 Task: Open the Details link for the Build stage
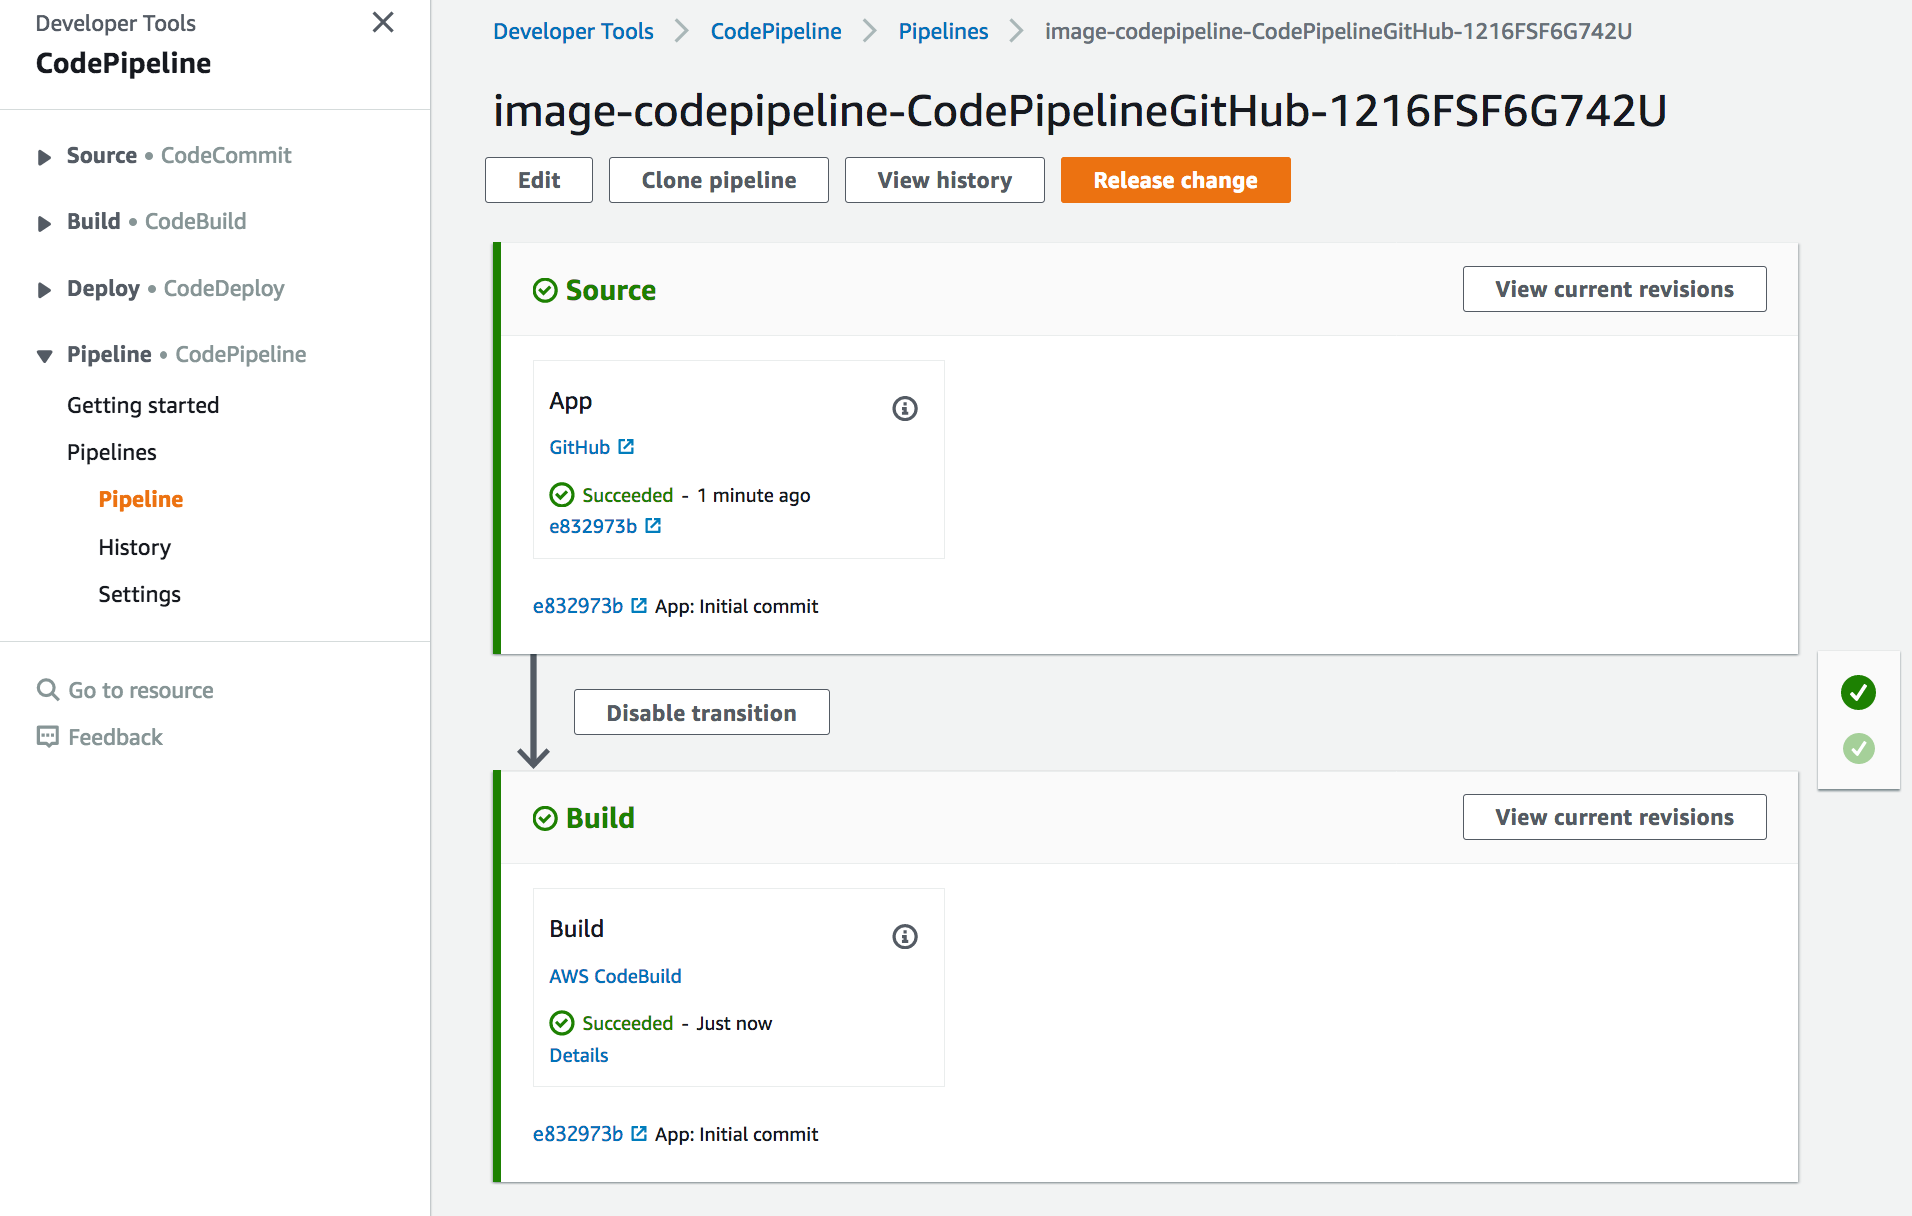[x=578, y=1055]
